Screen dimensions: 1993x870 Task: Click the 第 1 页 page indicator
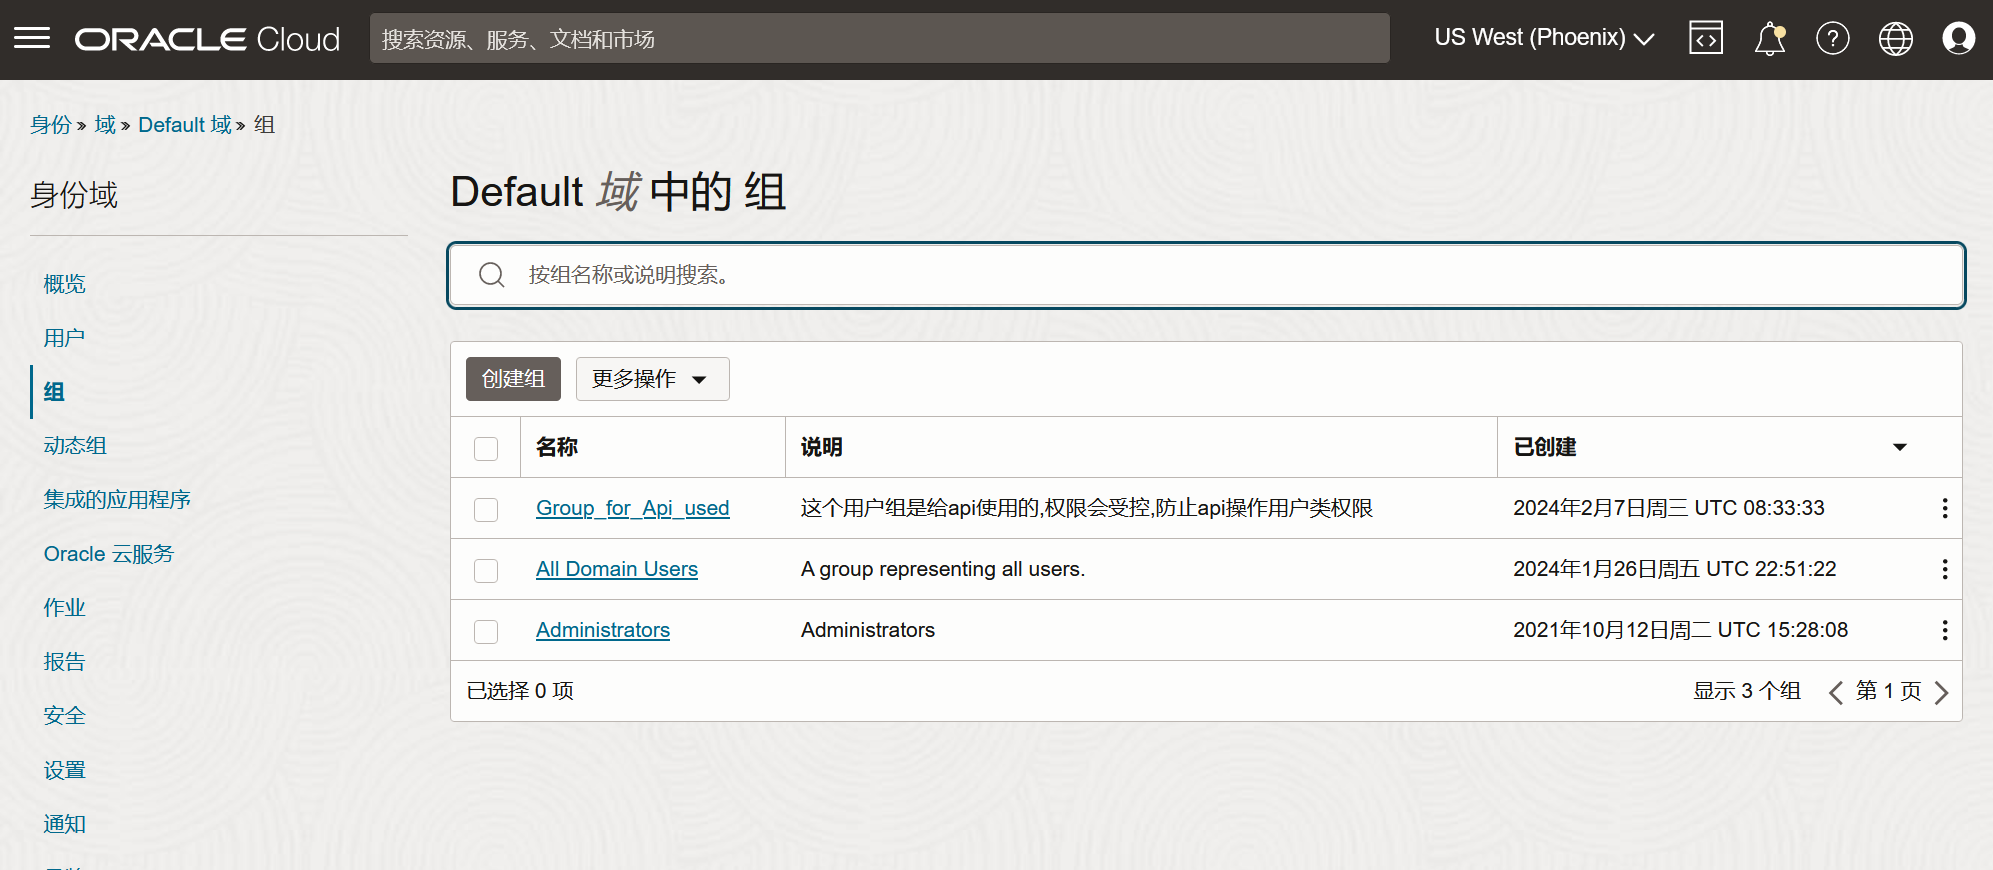1889,691
